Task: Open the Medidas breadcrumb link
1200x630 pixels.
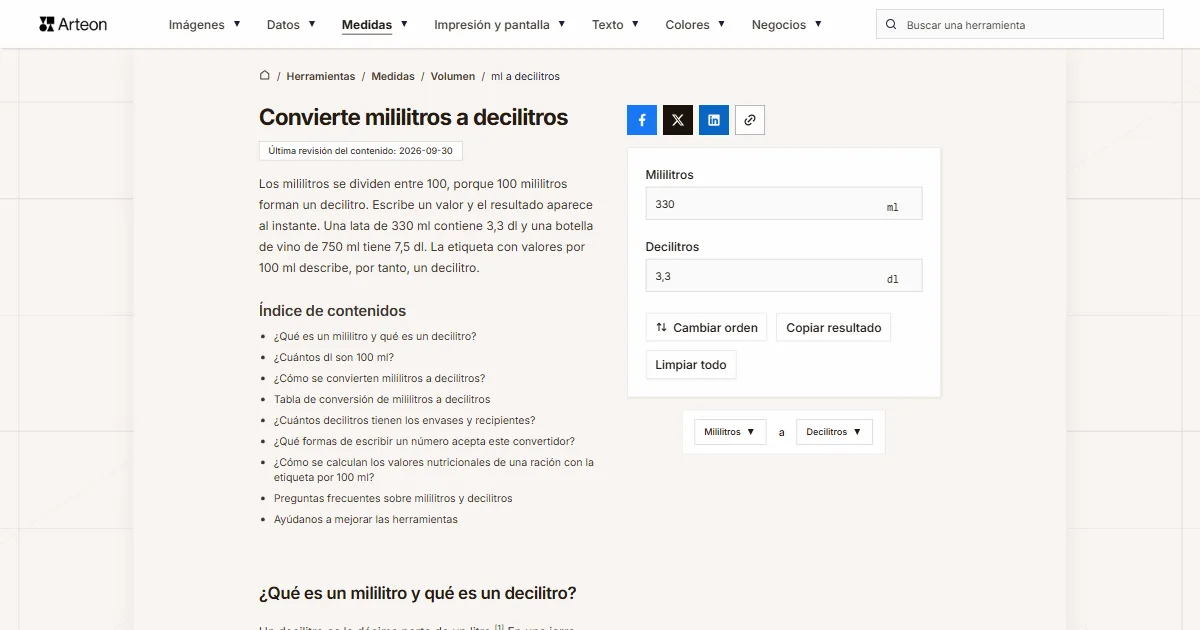Action: (393, 76)
